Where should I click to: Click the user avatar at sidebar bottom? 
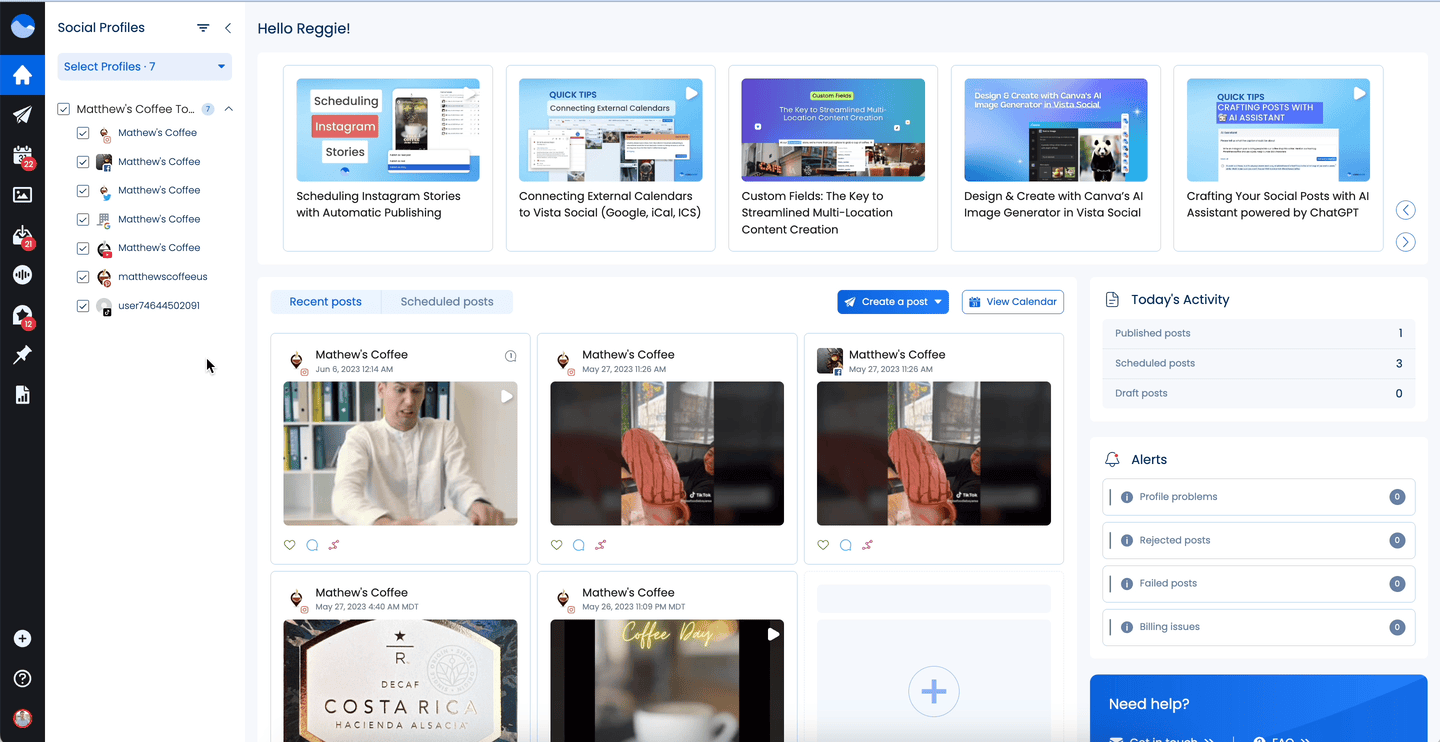22,718
